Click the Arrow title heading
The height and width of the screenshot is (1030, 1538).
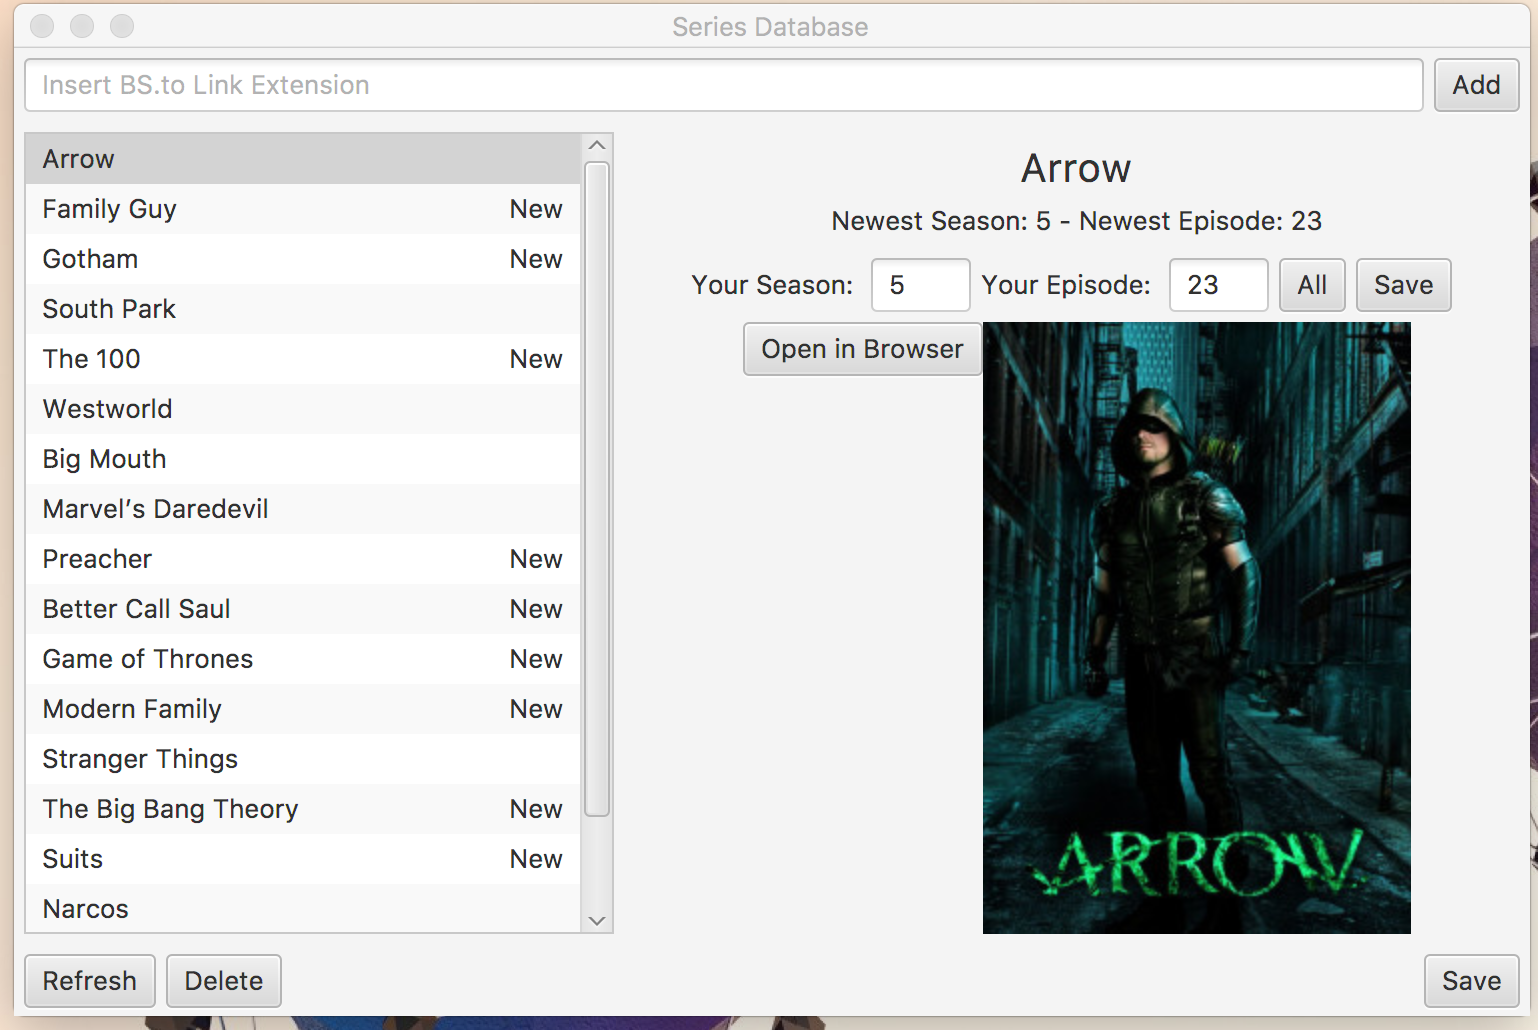coord(1076,168)
